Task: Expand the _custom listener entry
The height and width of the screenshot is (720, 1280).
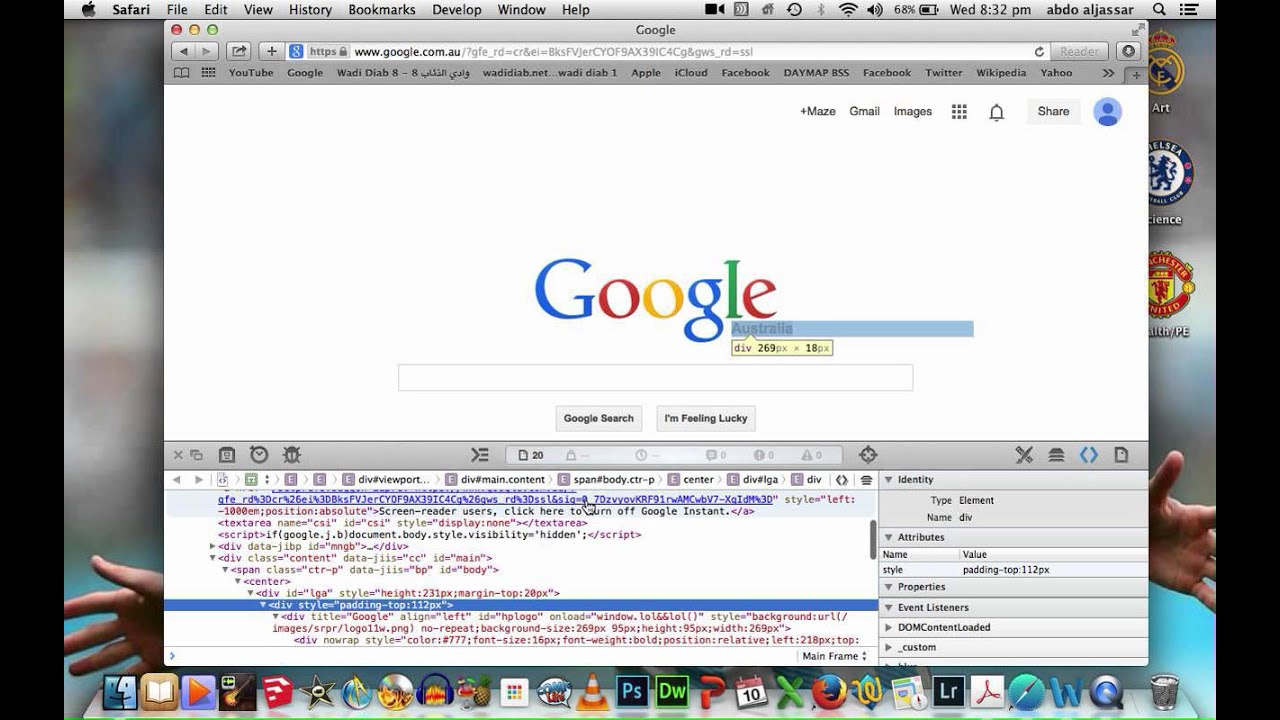Action: click(888, 647)
